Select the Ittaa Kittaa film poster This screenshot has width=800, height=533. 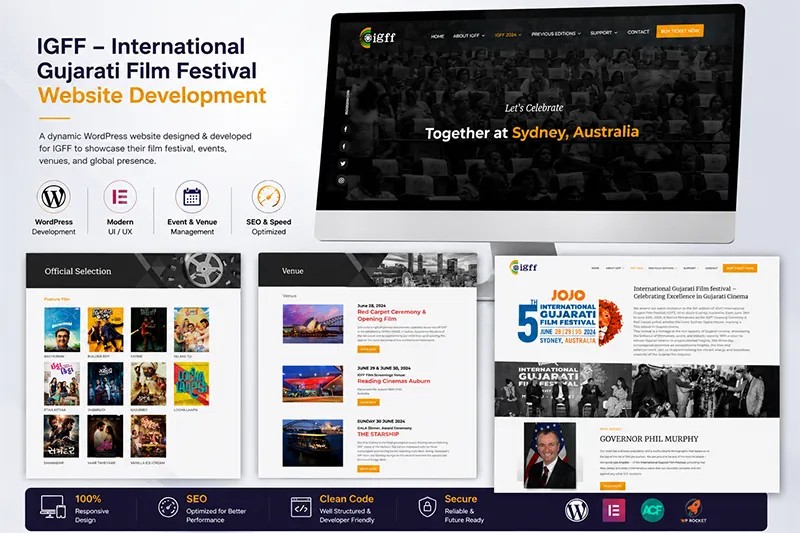click(x=62, y=384)
